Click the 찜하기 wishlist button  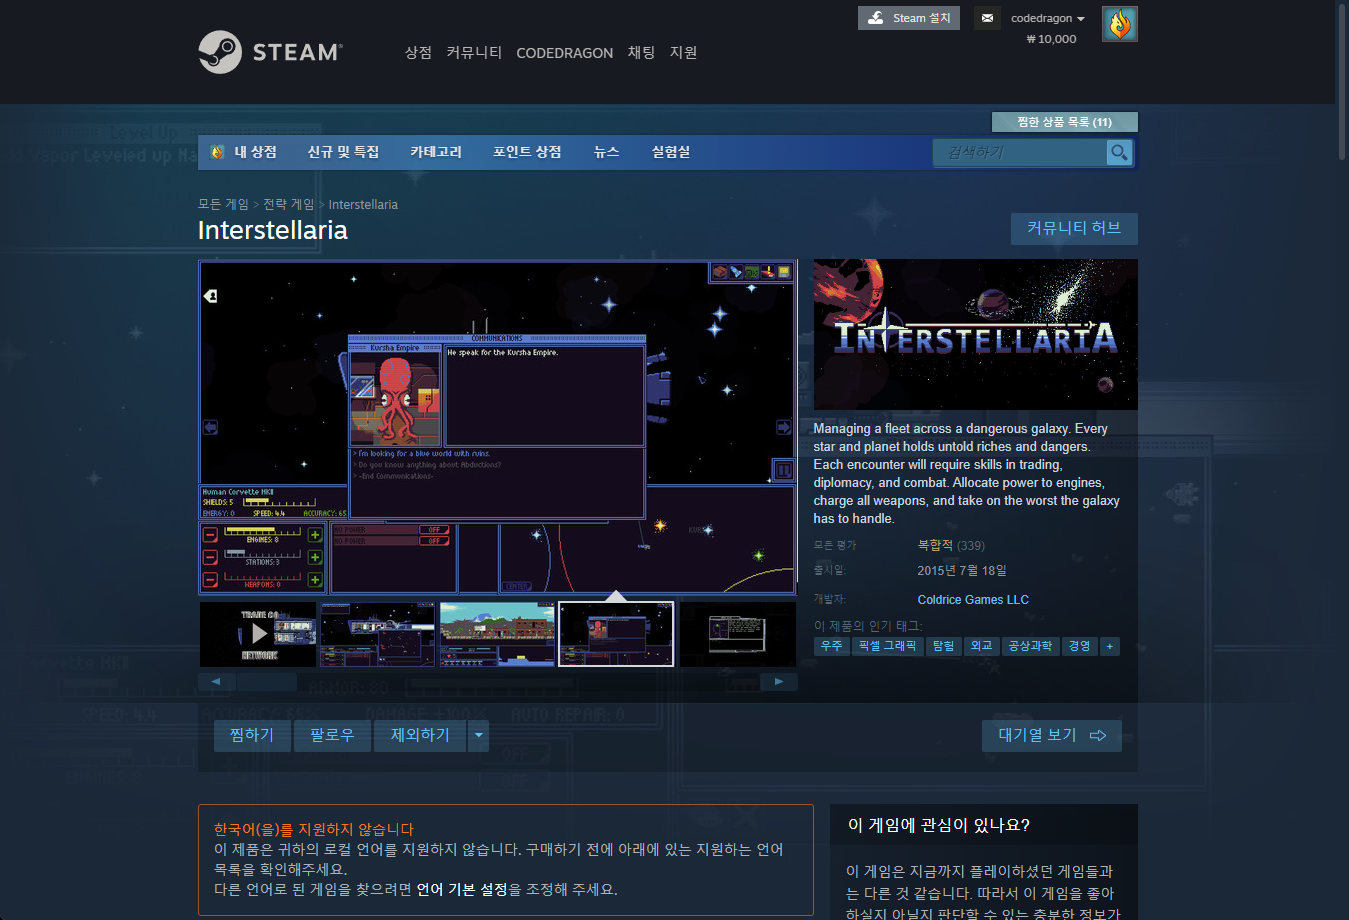[252, 735]
